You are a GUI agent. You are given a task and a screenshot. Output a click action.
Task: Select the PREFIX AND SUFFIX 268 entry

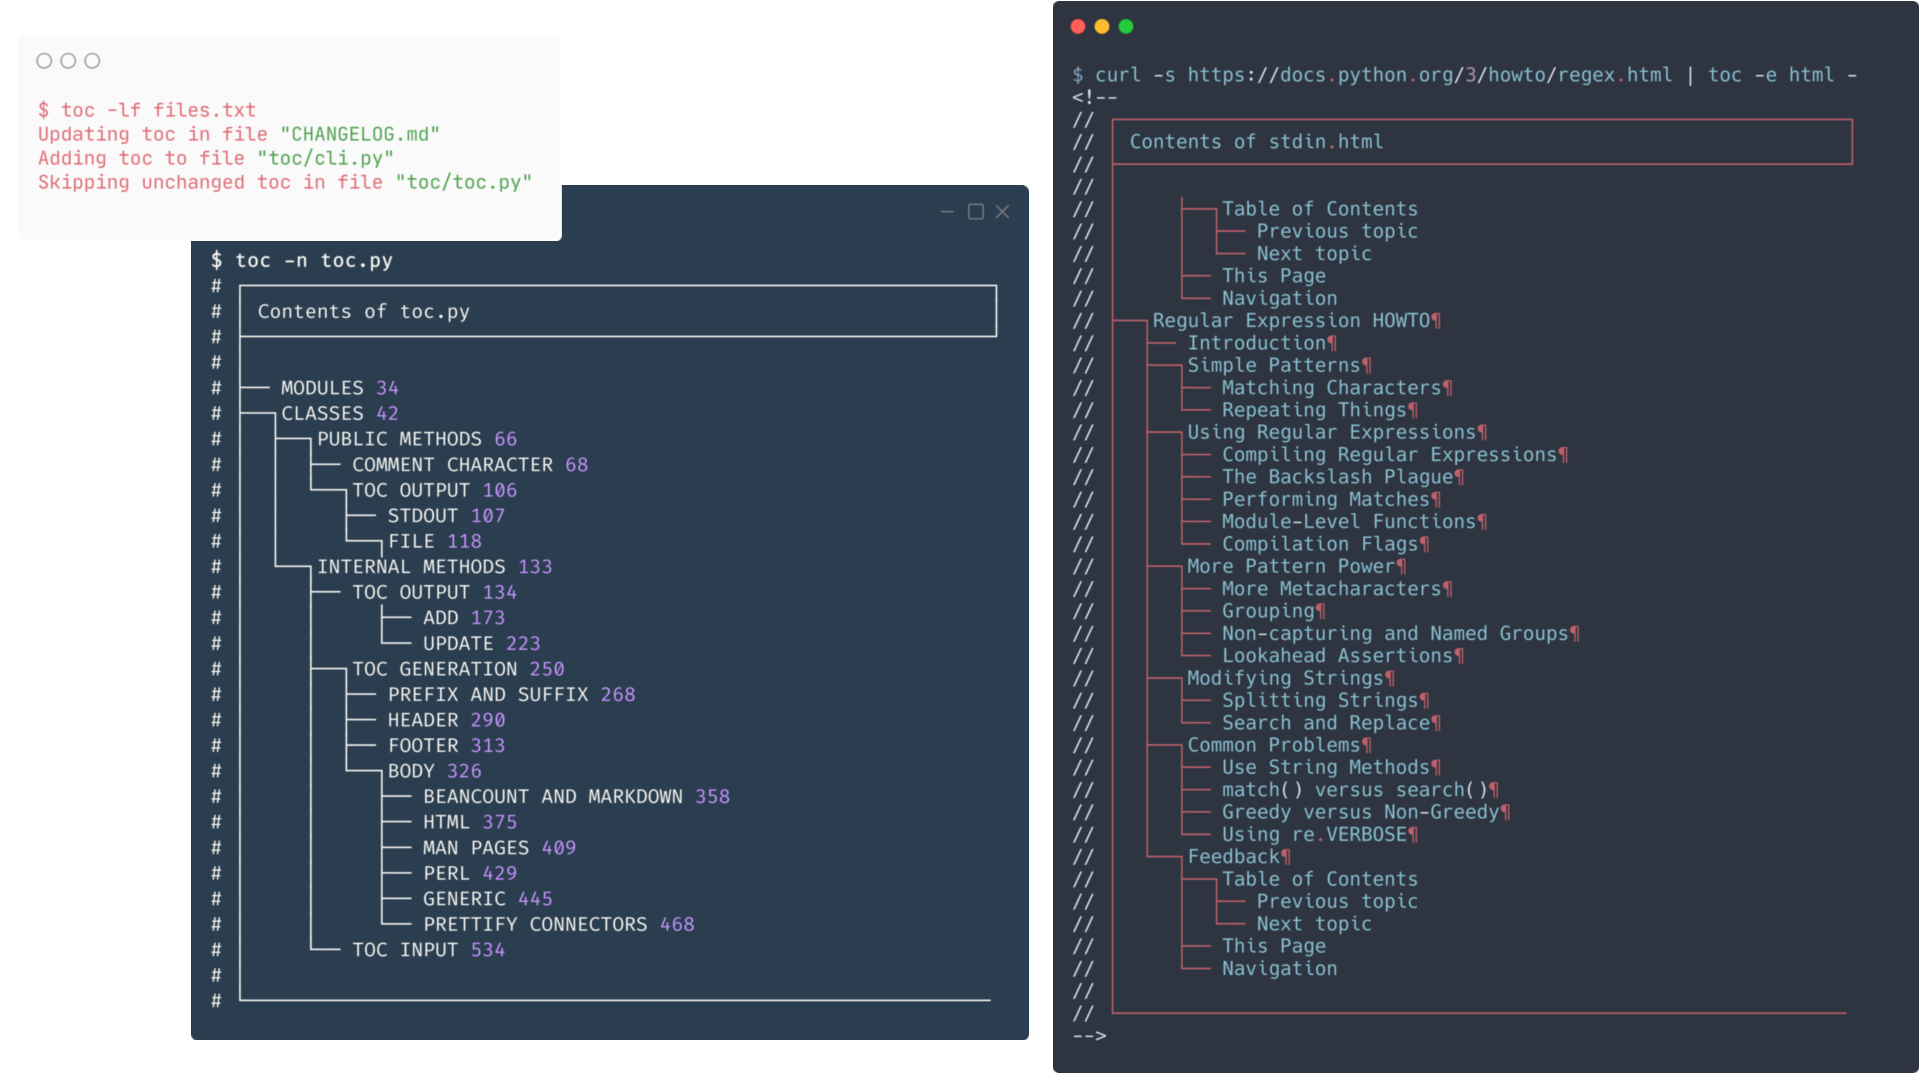pos(512,695)
